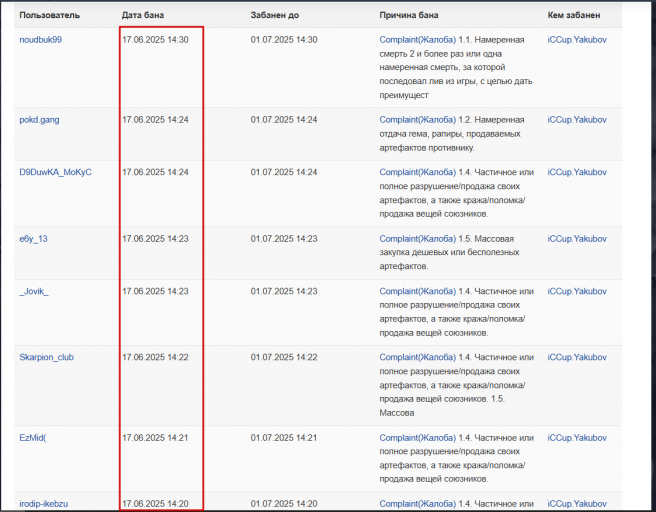Open iCCup.Yakubov admin link in _Jovik_ row
Screen dimensions: 656x512
pyautogui.click(x=577, y=291)
